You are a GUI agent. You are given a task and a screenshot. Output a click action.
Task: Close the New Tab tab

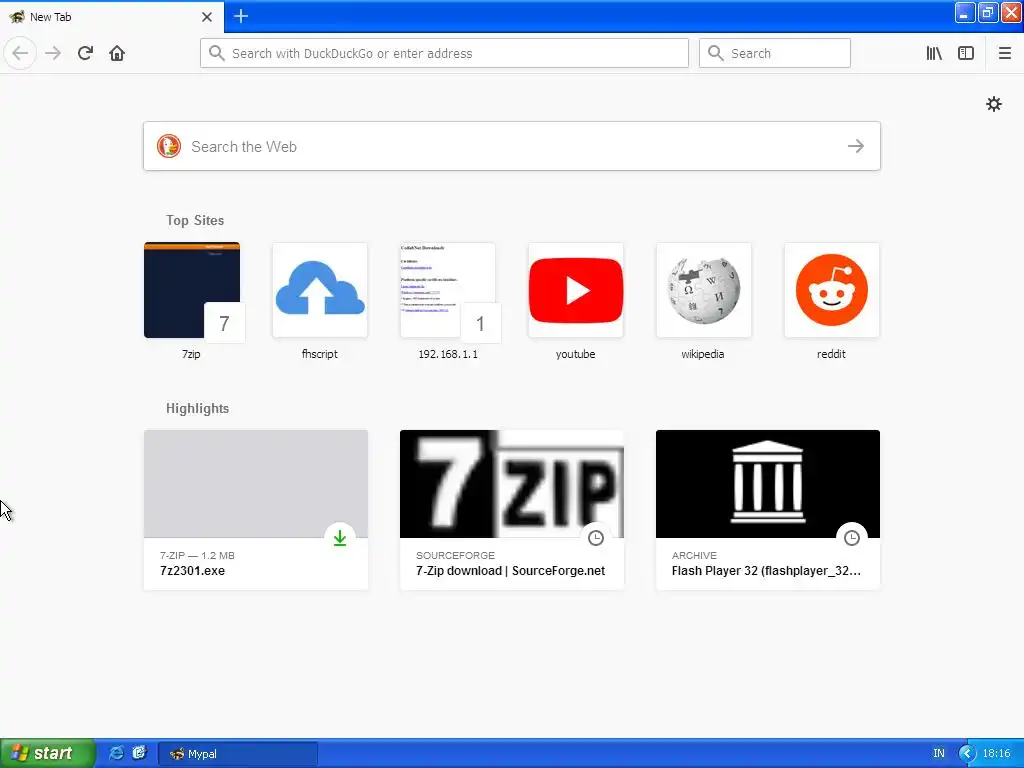[207, 17]
